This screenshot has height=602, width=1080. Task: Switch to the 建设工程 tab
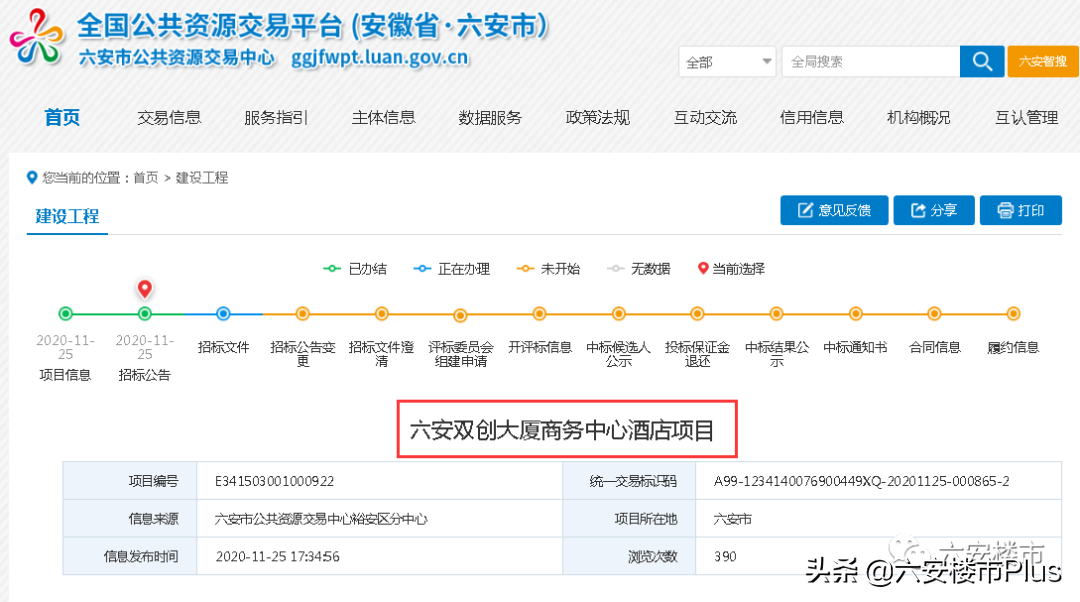[67, 216]
